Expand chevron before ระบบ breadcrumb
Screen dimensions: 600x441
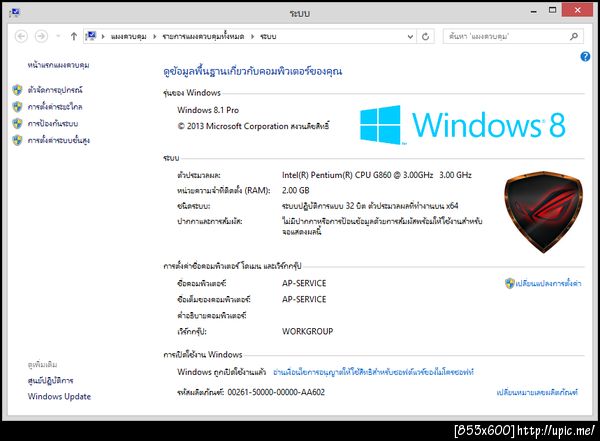tap(253, 37)
